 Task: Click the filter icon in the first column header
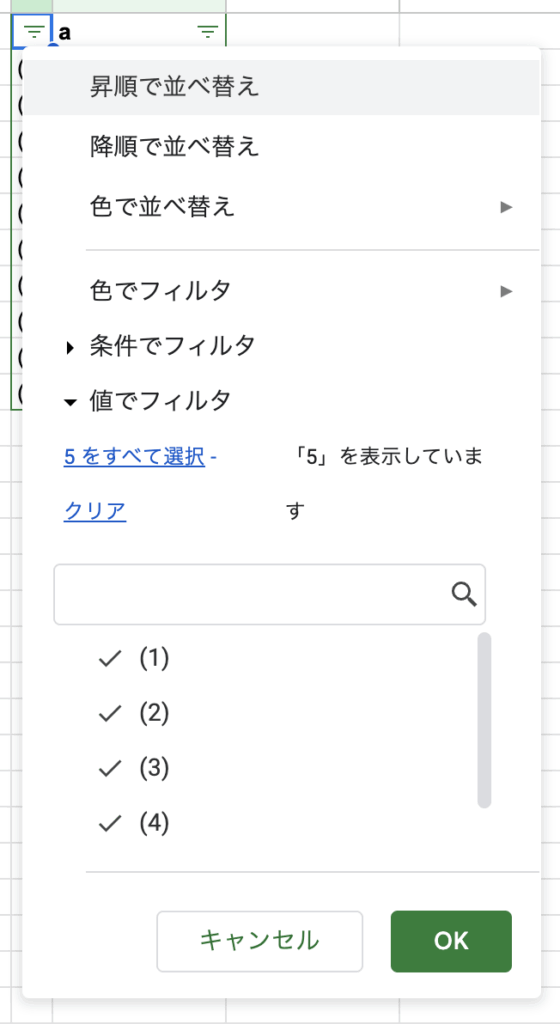(x=33, y=31)
